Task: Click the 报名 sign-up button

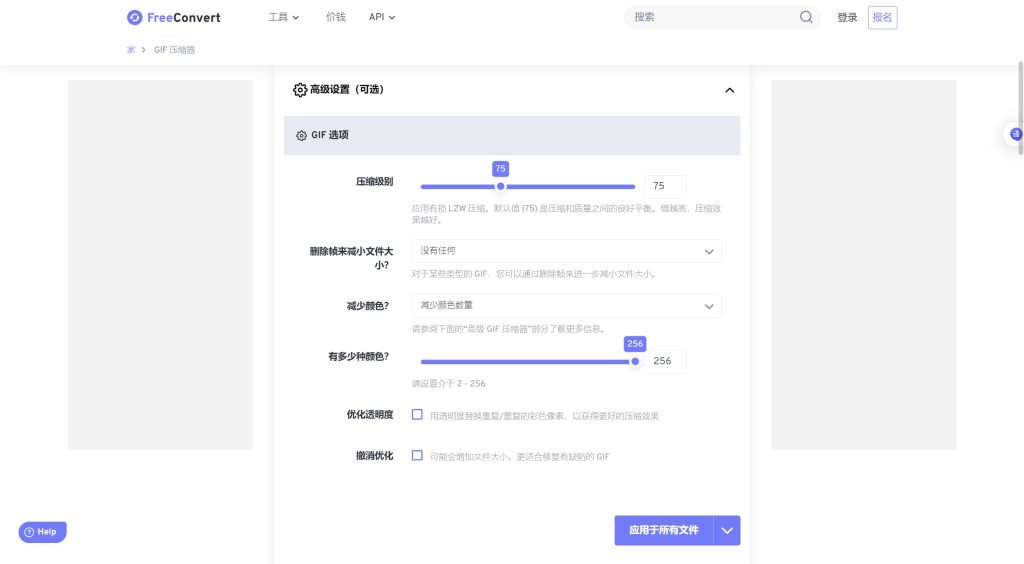Action: click(882, 17)
